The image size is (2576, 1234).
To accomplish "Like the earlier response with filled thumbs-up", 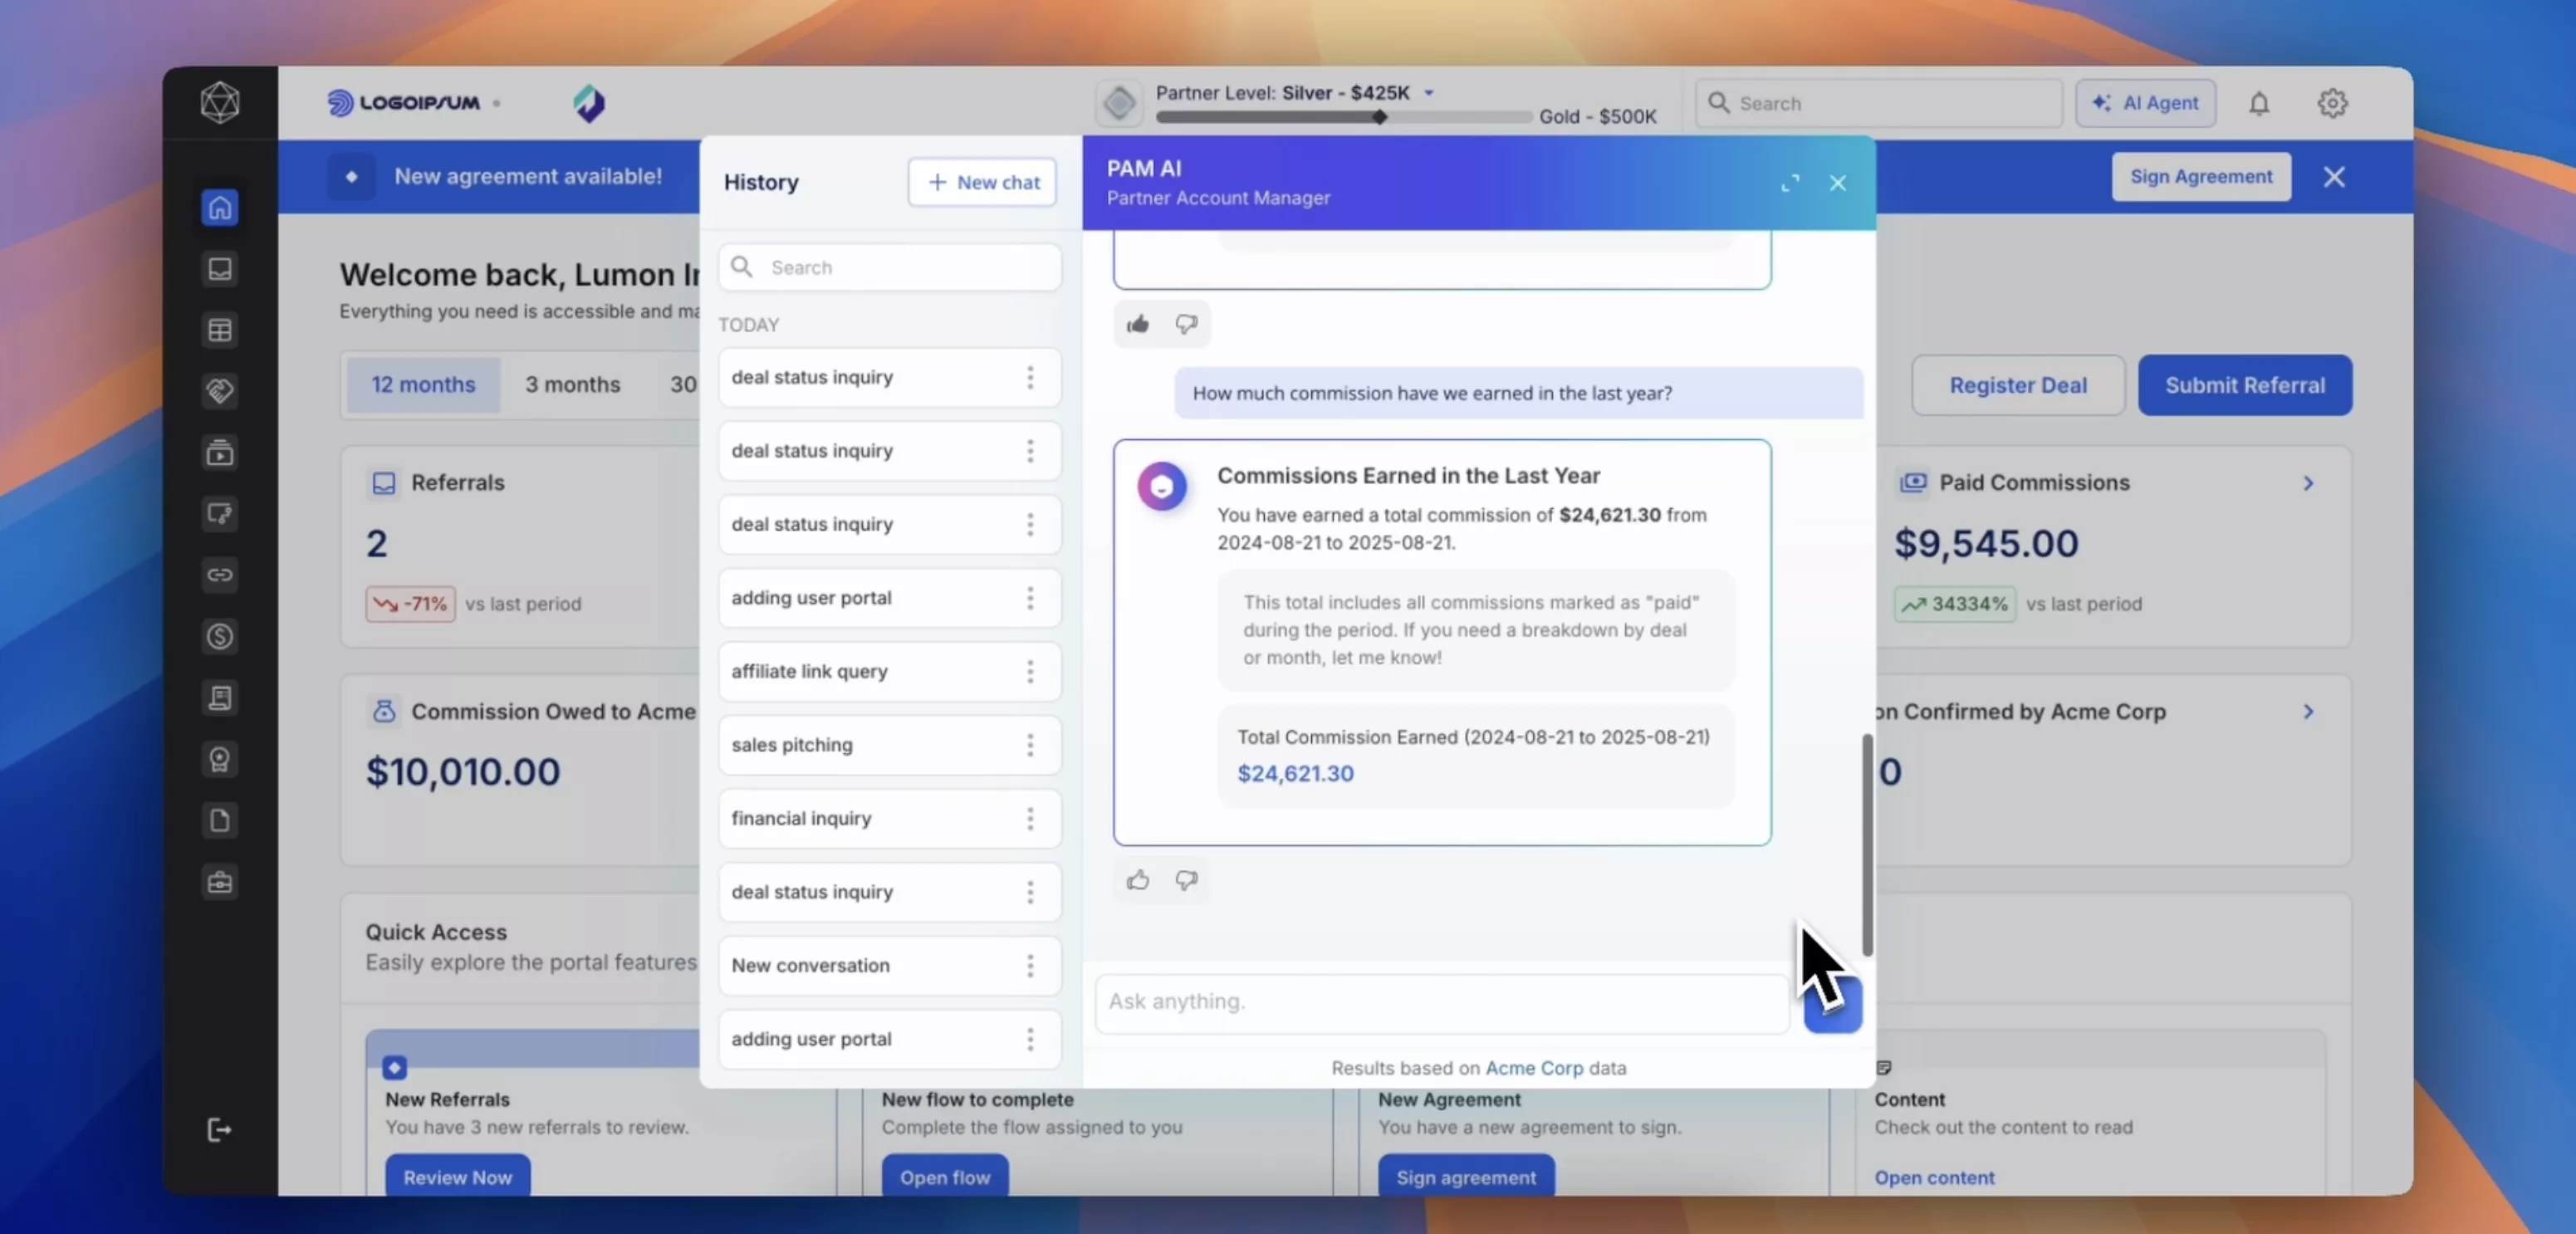I will [1138, 324].
